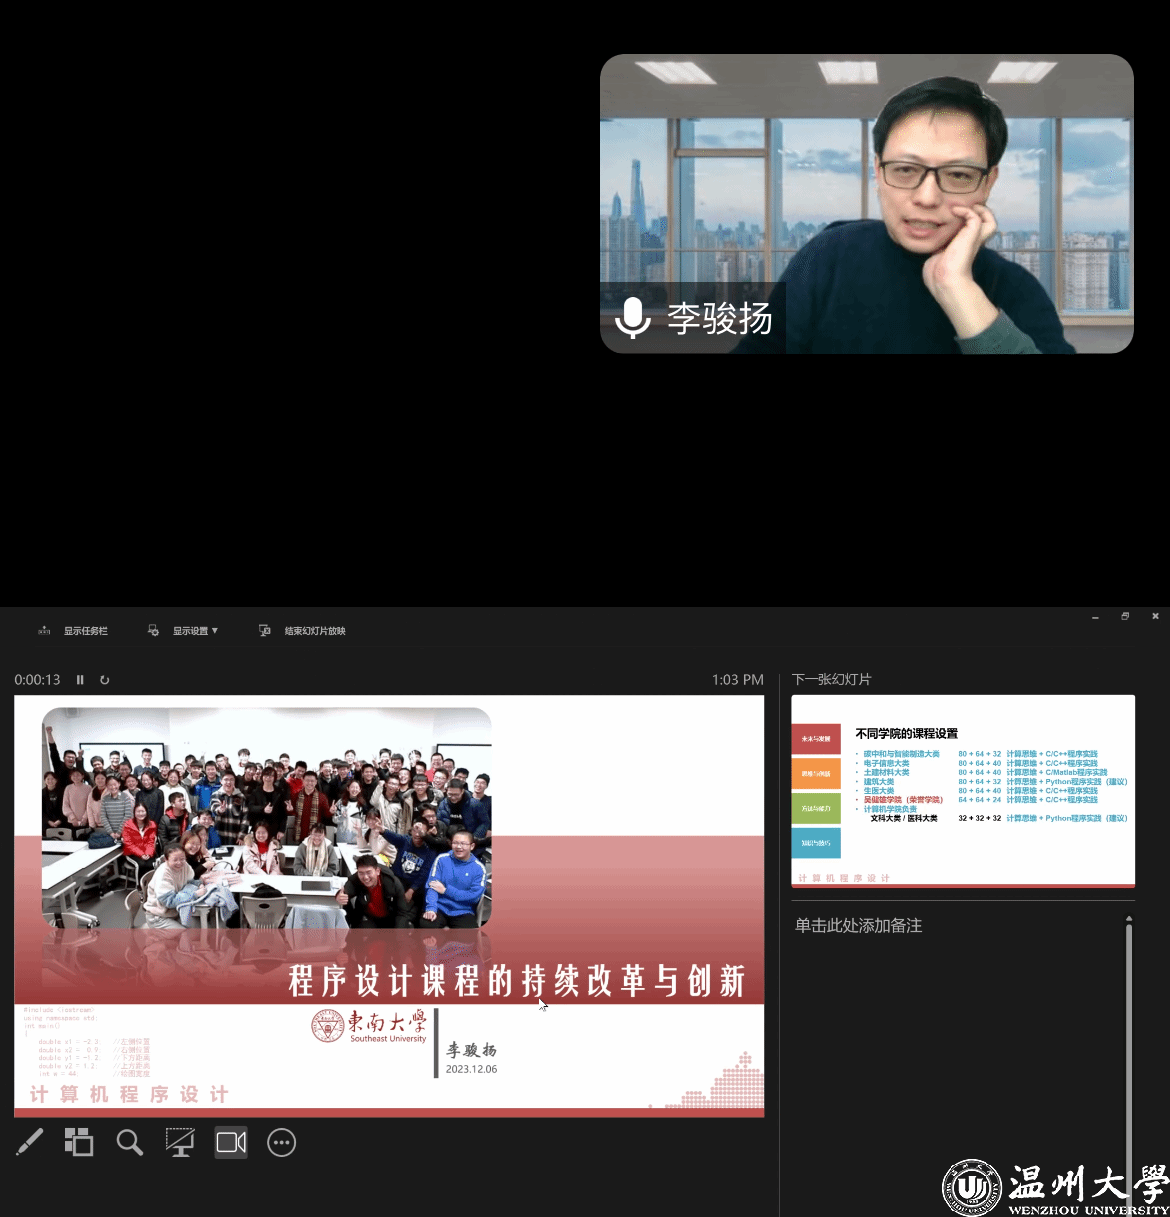Click the microphone icon beside 李骏扬

[x=632, y=318]
